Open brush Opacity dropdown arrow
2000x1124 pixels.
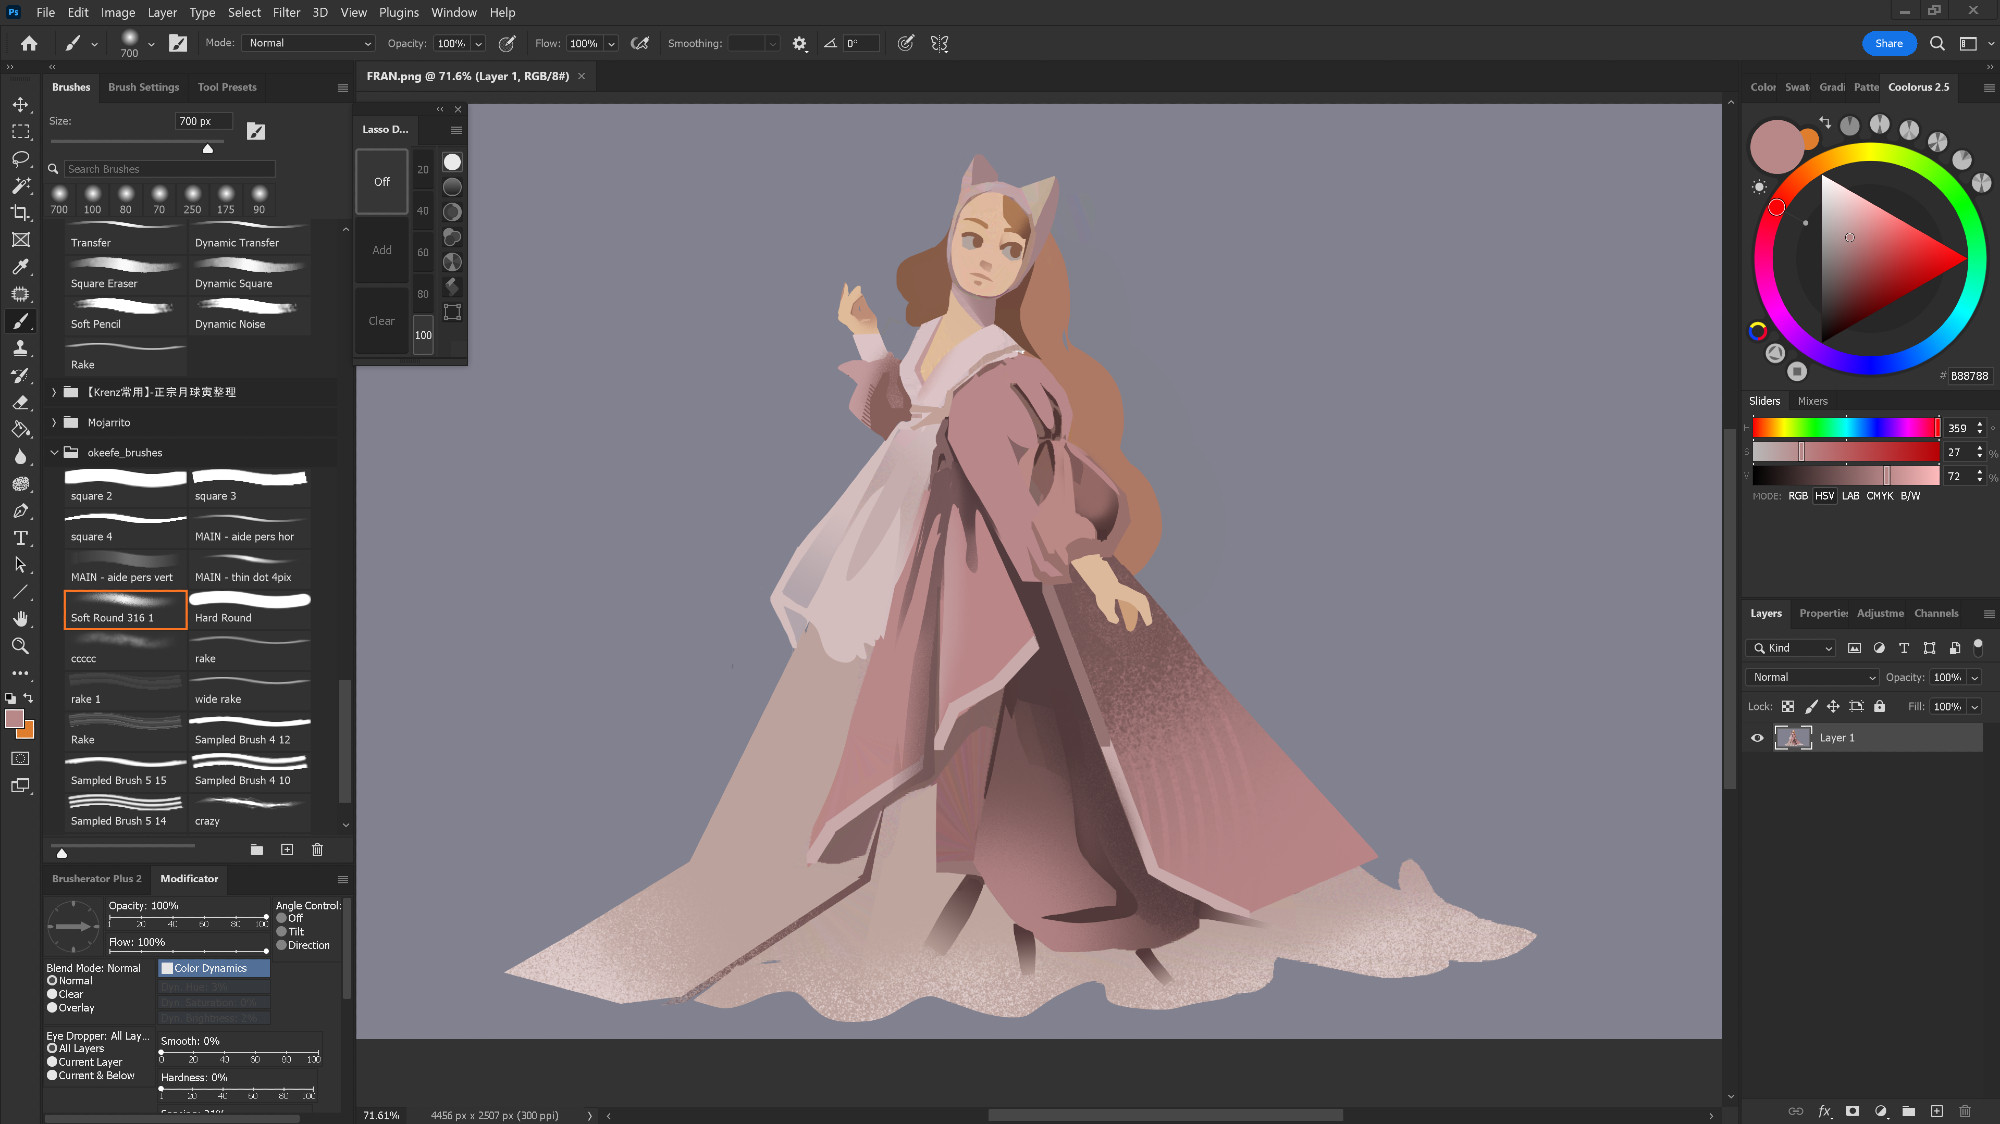pyautogui.click(x=479, y=43)
